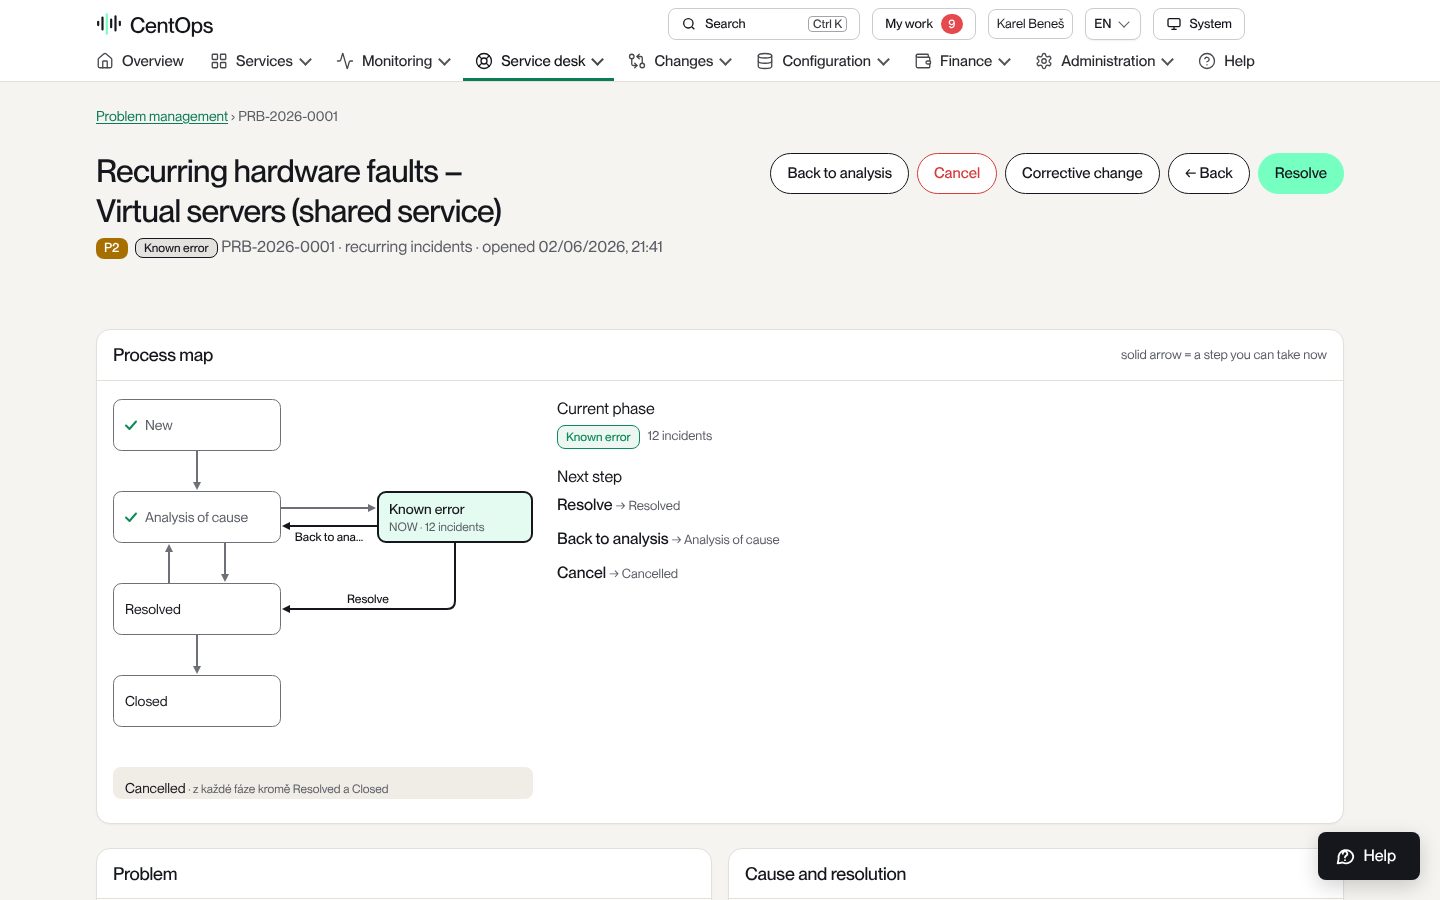Click the Service desk lifebuoy icon
Viewport: 1440px width, 900px height.
484,61
